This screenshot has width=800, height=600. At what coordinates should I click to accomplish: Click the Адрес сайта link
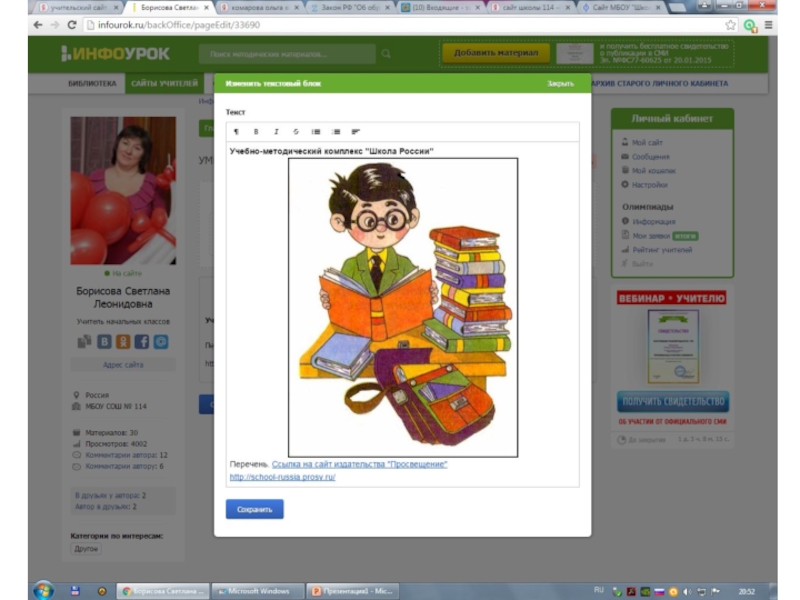123,365
